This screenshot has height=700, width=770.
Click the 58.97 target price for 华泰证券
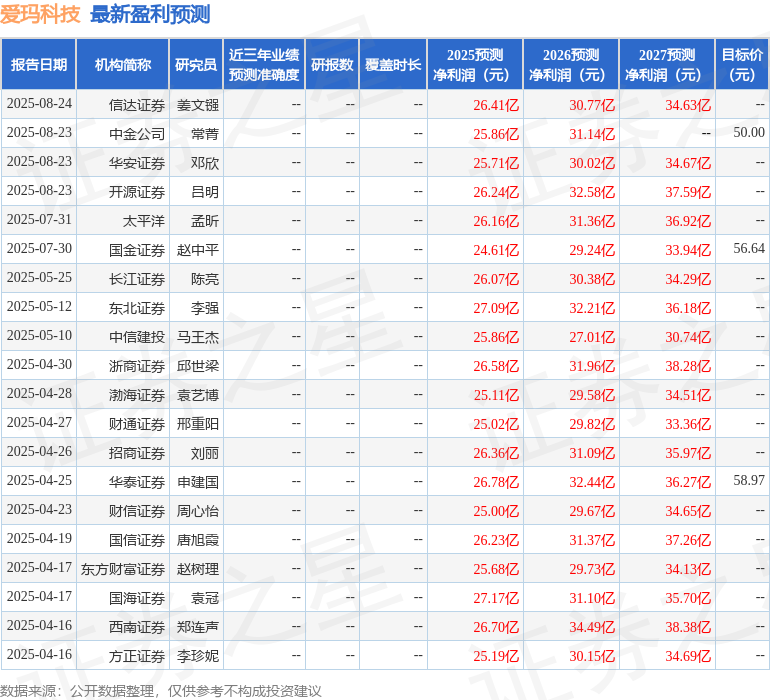click(x=749, y=480)
